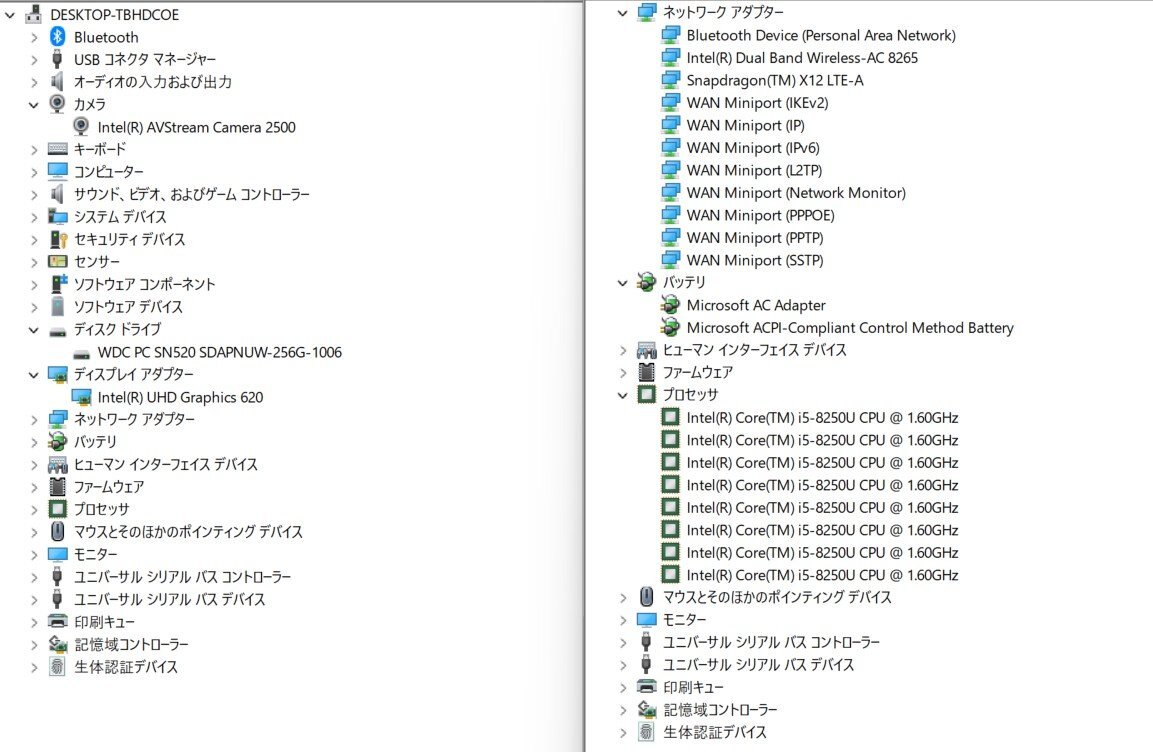Select WAN Miniport (Network Monitor) entry
Viewport: 1153px width, 752px height.
tap(796, 192)
